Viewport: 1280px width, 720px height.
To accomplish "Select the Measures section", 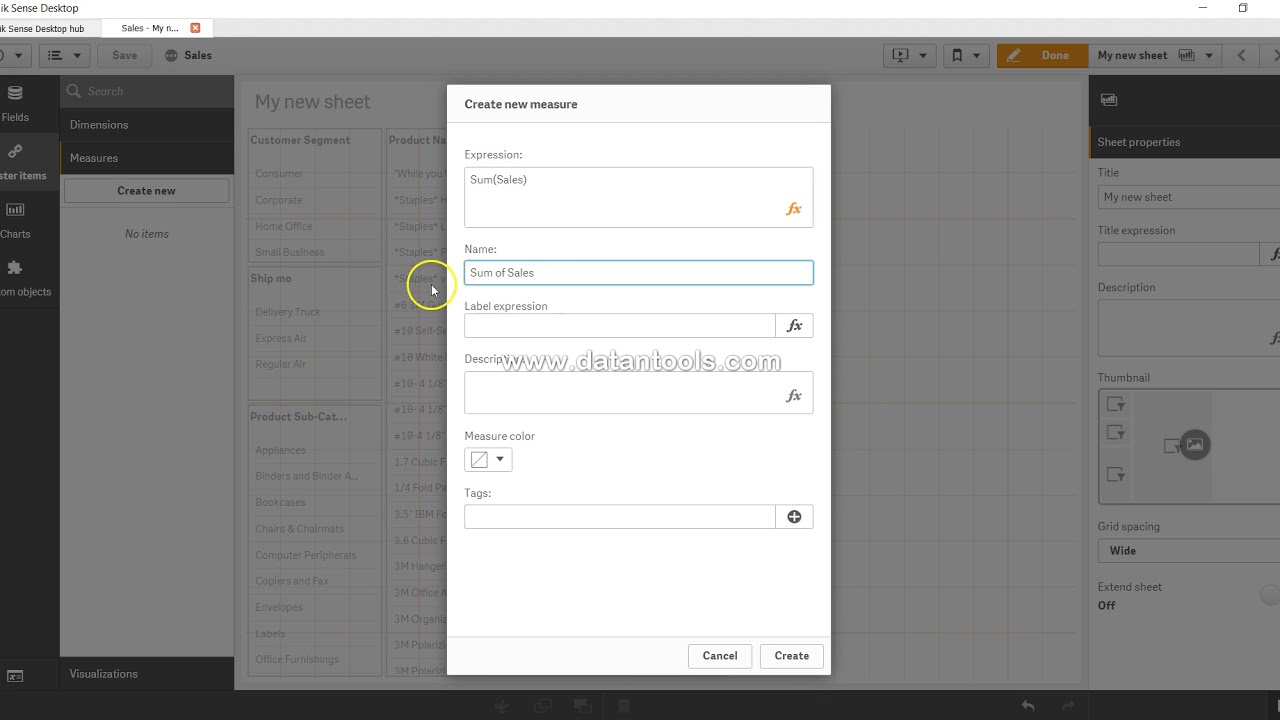I will pos(147,158).
